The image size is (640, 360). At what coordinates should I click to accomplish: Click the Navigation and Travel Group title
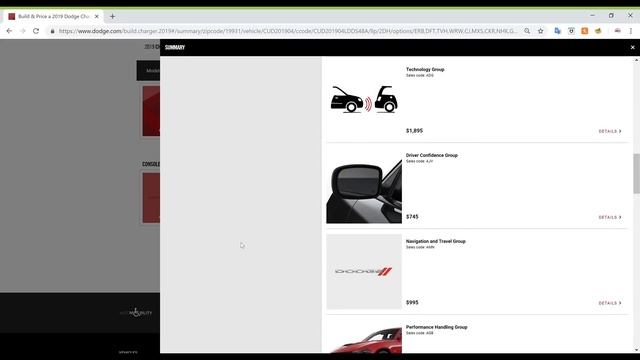(436, 241)
